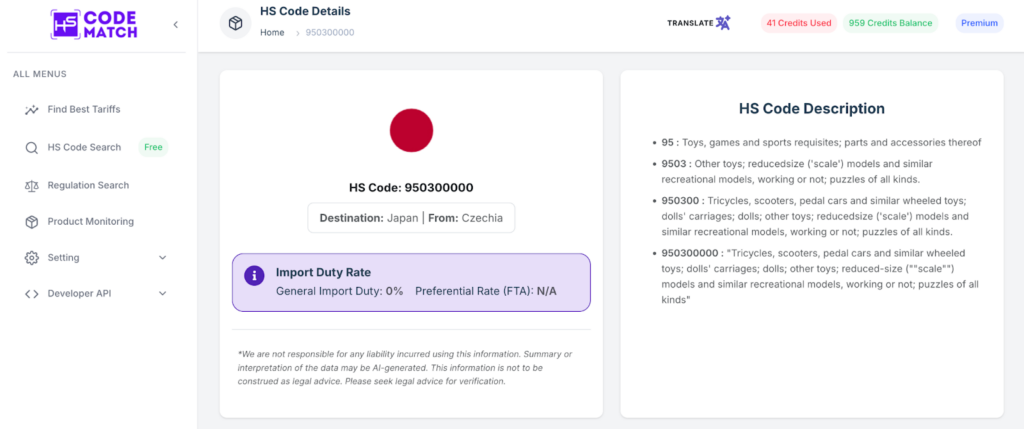Click the red Japan flag circle
1024x429 pixels.
(411, 131)
